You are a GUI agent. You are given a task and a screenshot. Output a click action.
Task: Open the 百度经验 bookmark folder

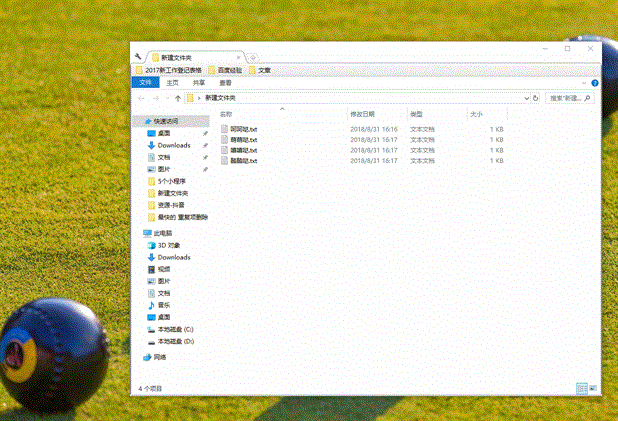pos(225,70)
